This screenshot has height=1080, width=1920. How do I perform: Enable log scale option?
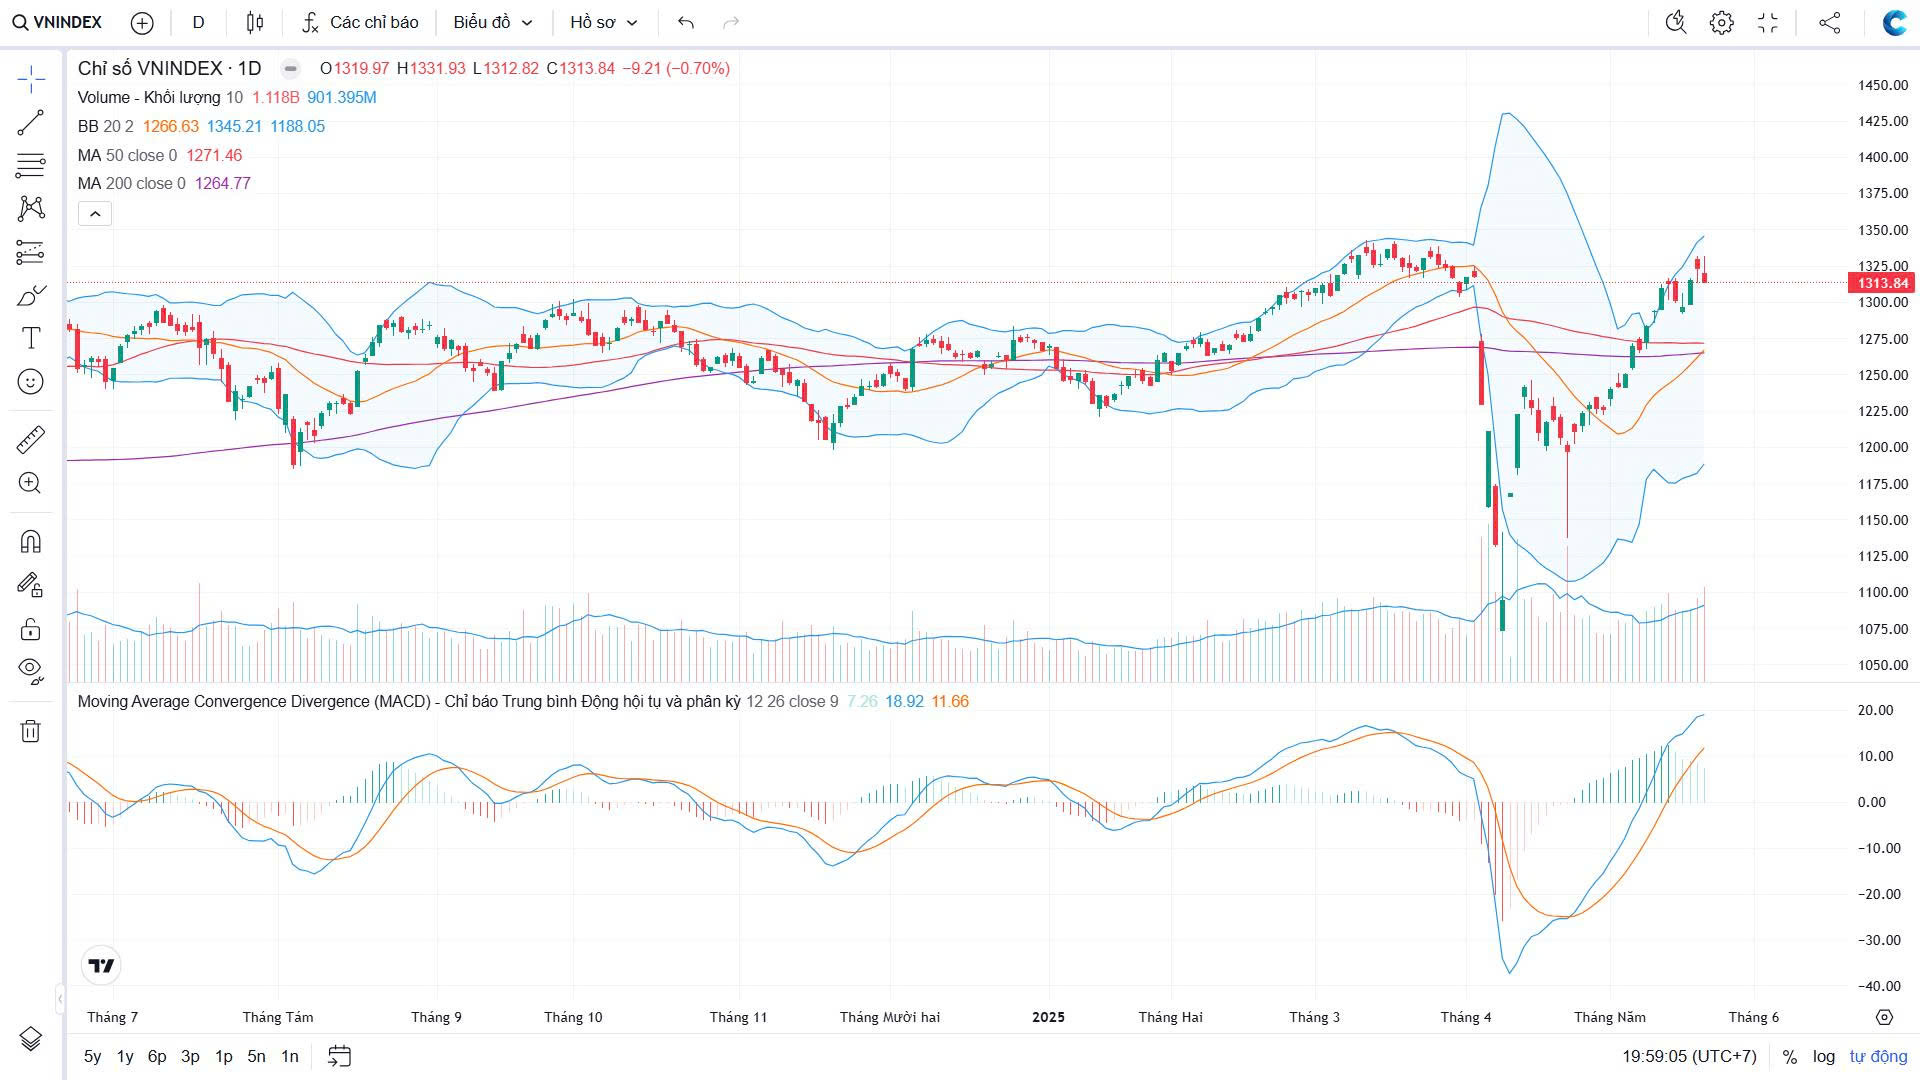[1824, 1056]
